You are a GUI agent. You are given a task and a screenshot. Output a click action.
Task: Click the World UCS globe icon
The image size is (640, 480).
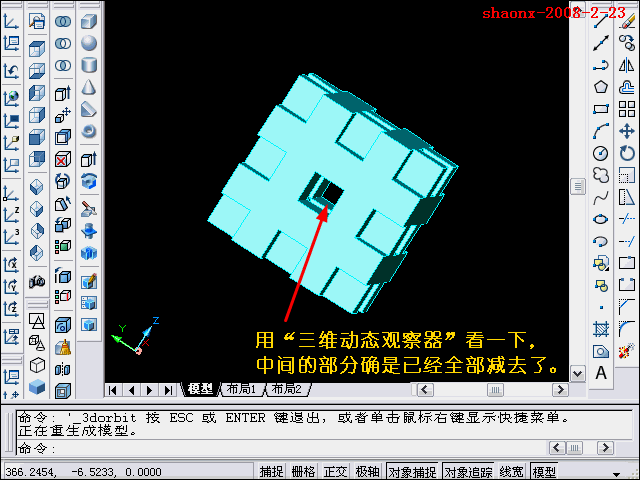click(x=11, y=98)
